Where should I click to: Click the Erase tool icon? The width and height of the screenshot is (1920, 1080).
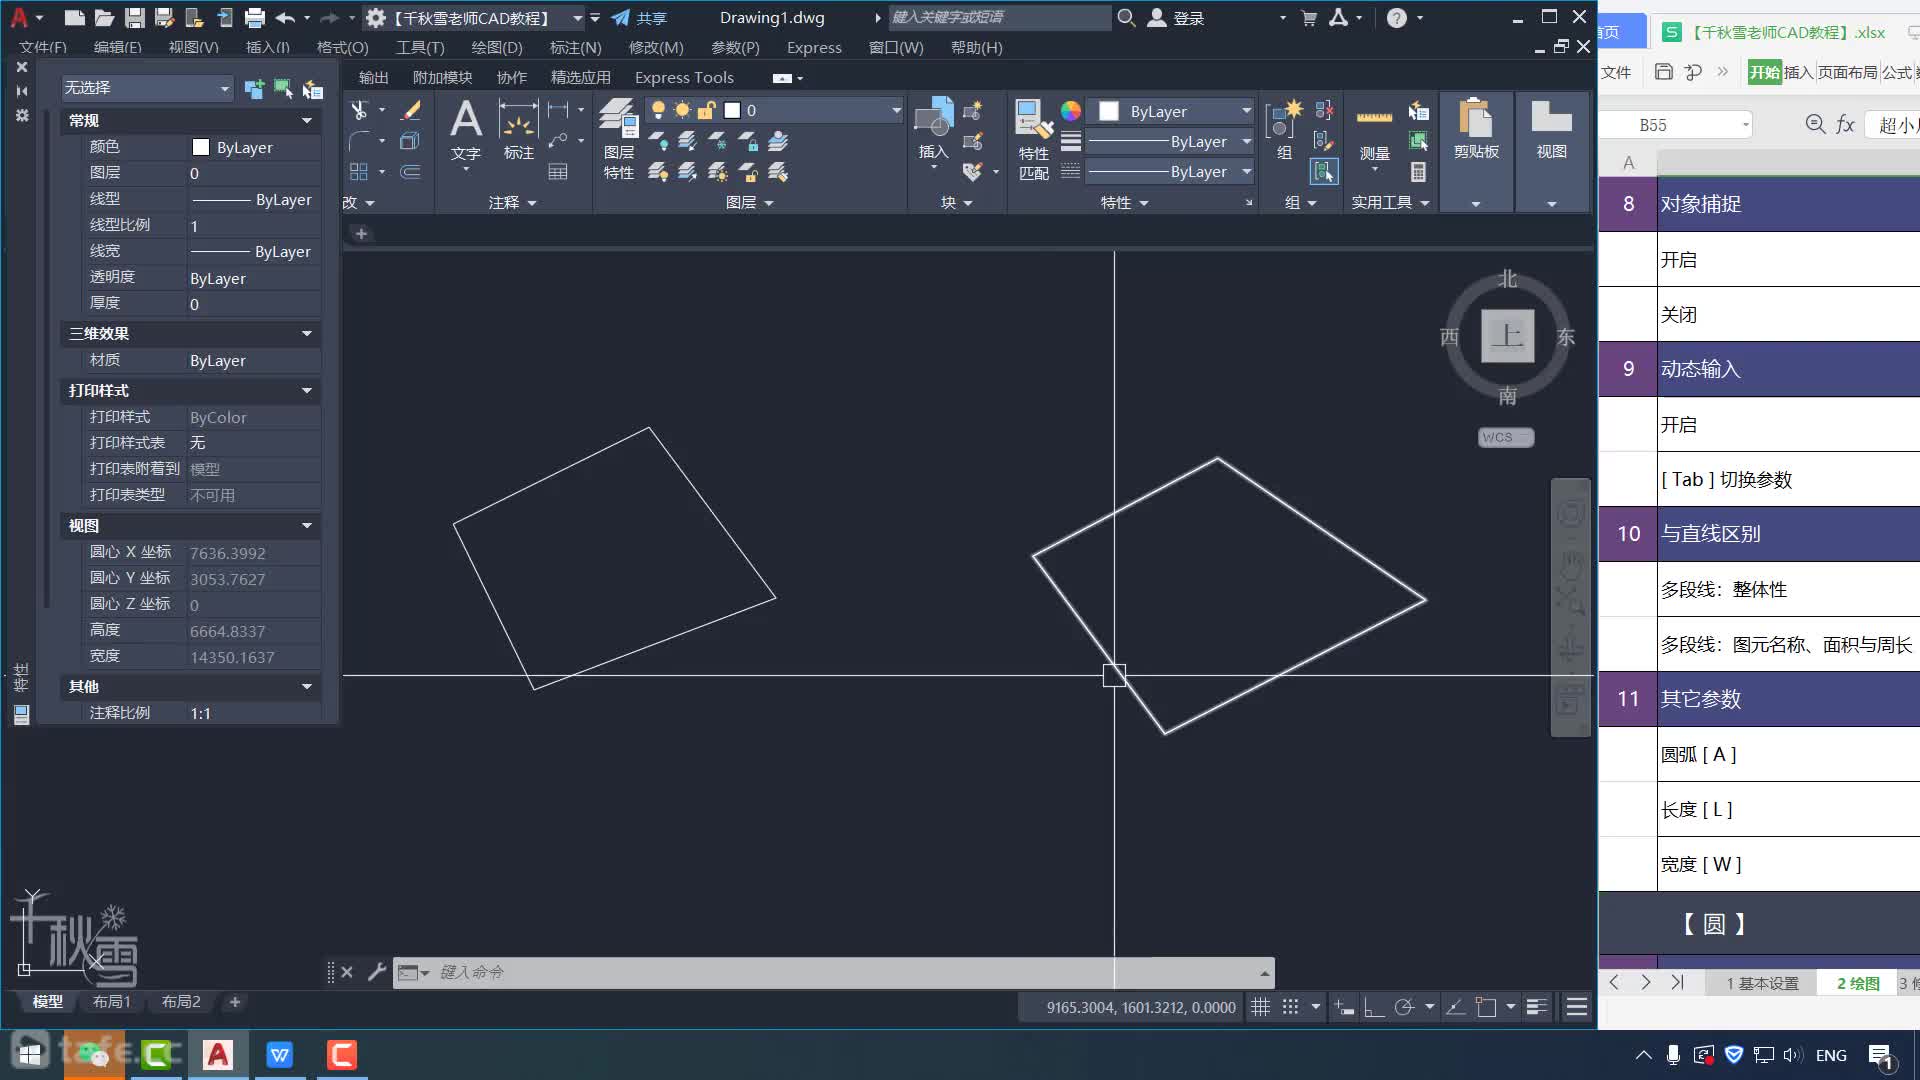click(x=410, y=110)
